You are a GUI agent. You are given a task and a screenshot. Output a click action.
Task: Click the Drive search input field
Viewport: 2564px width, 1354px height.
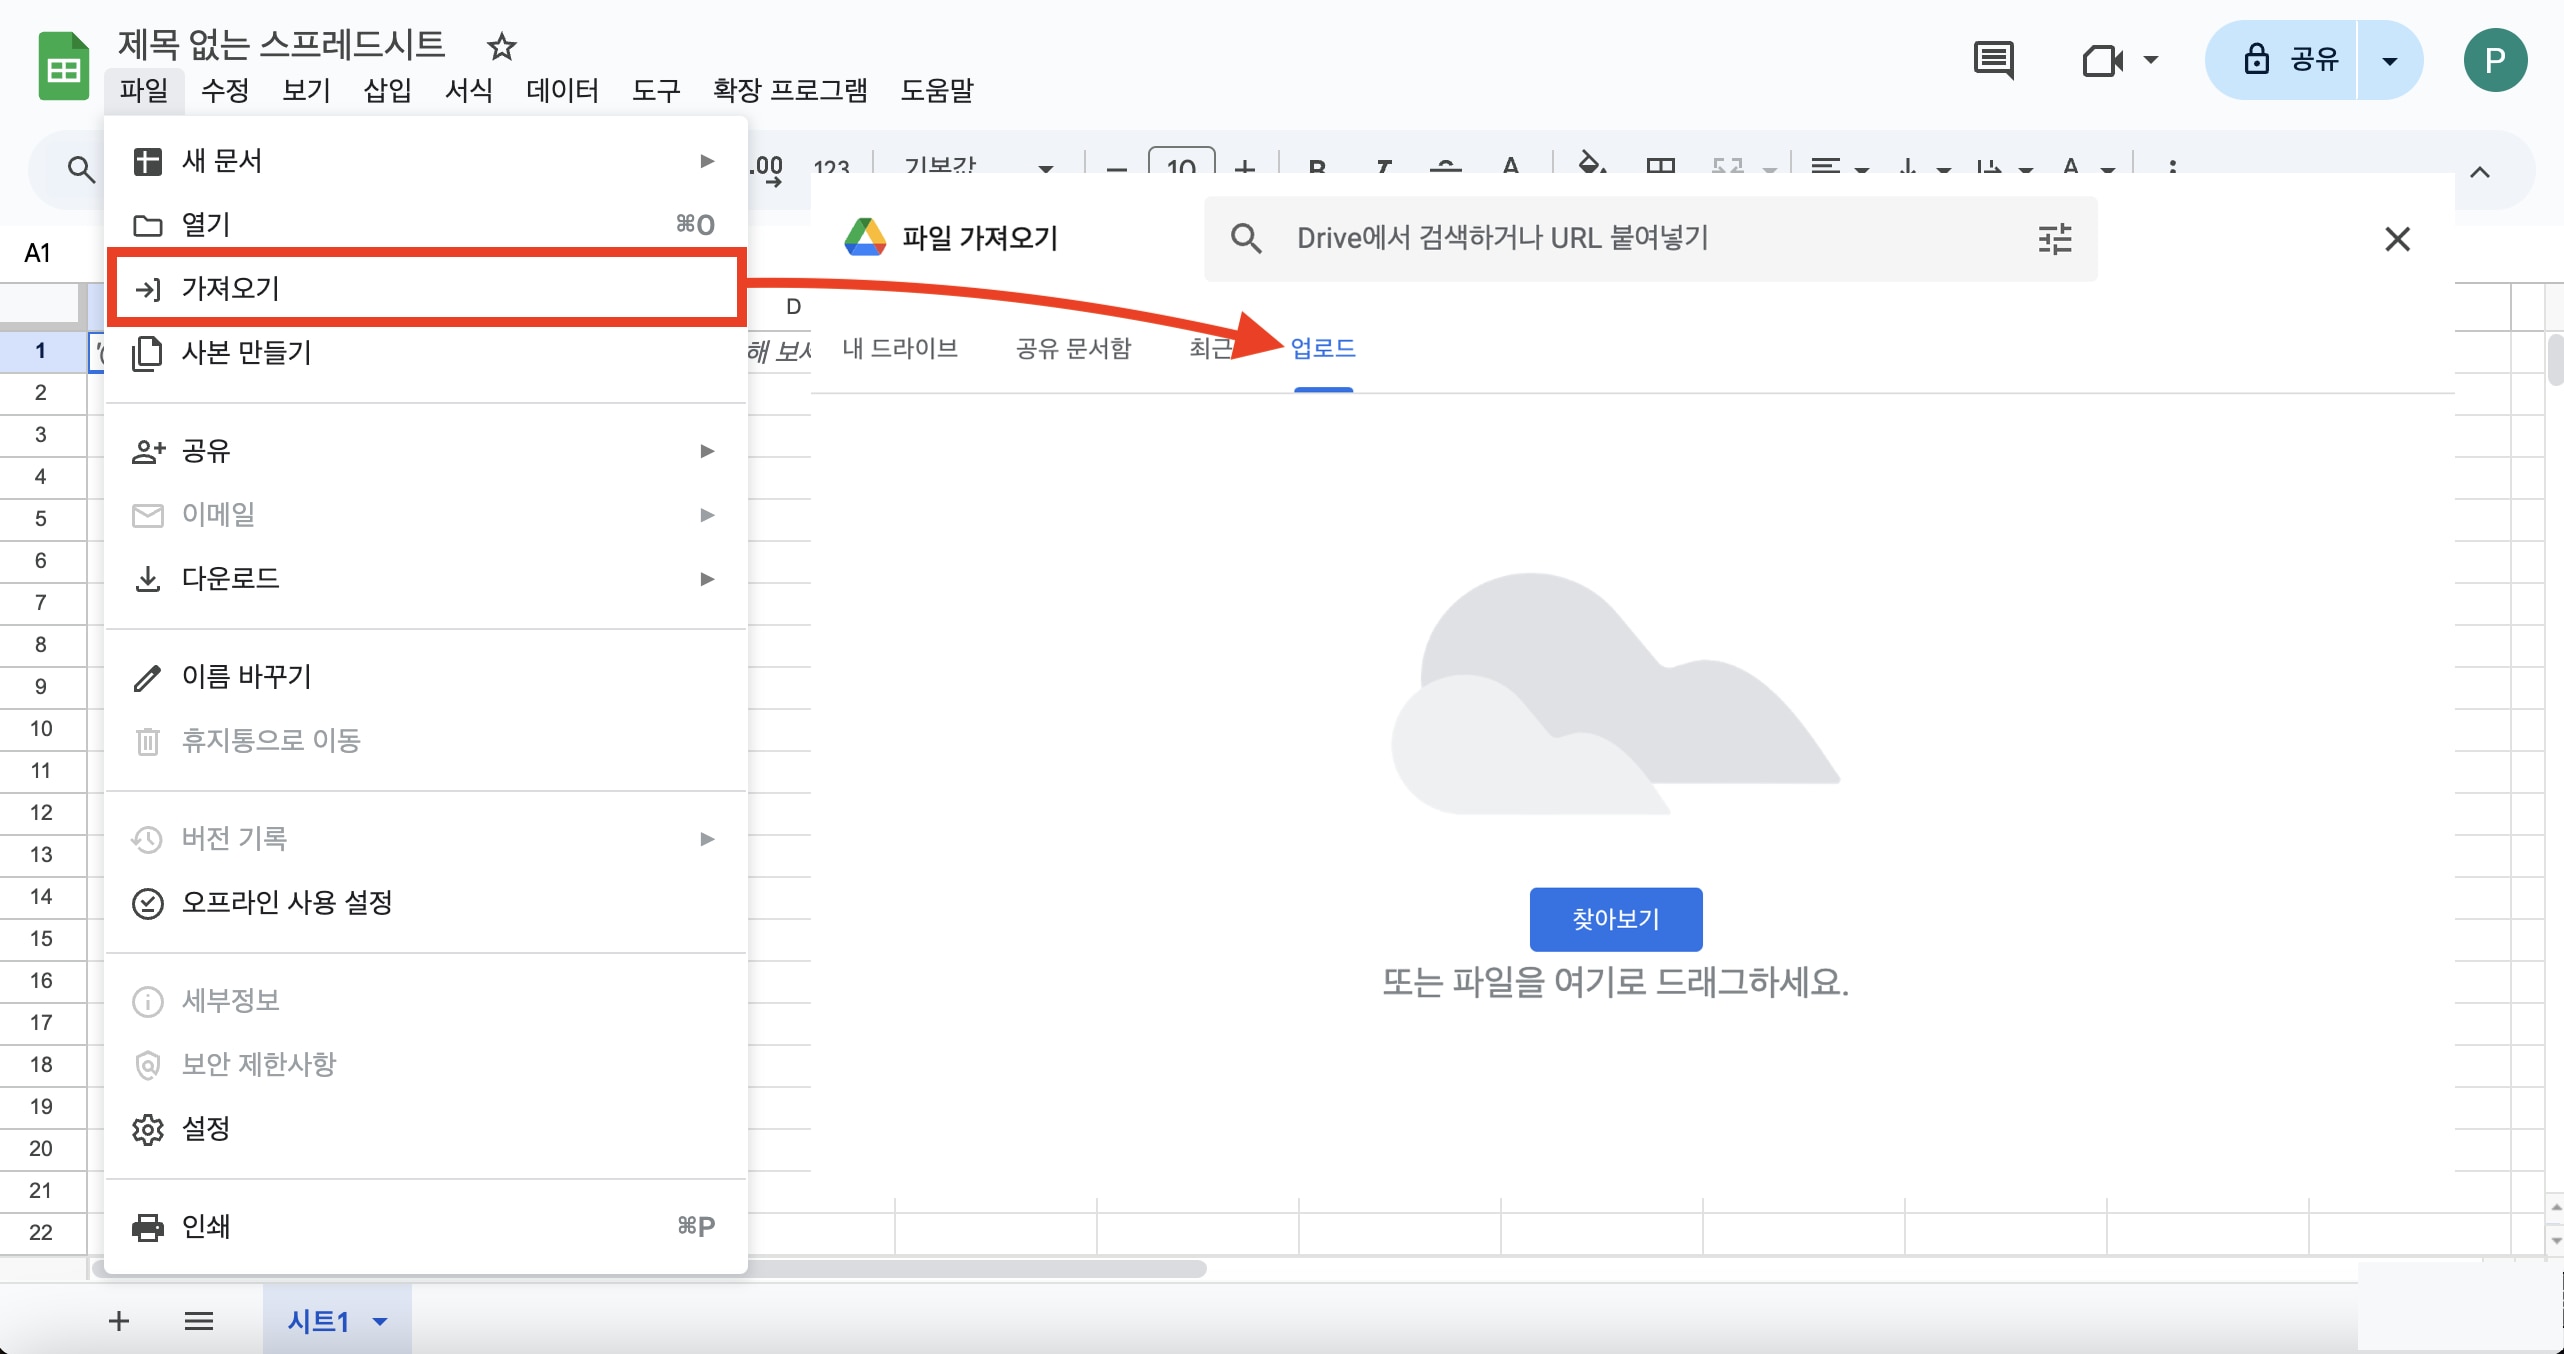point(1650,238)
